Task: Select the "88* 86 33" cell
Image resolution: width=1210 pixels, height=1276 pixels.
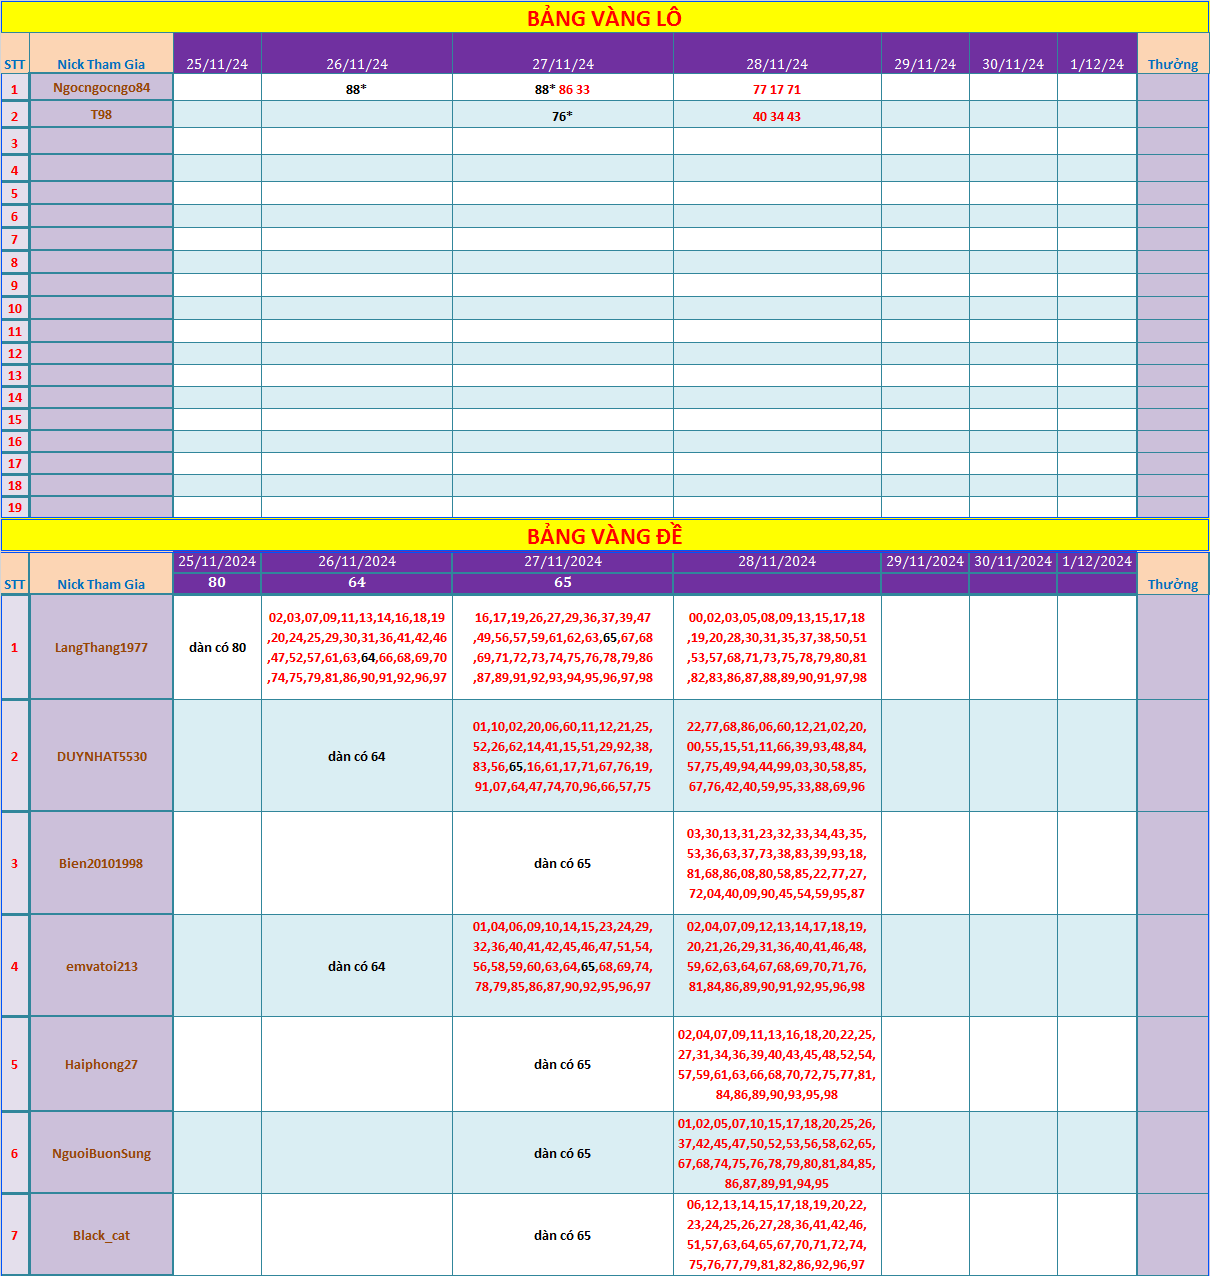Action: pos(563,88)
